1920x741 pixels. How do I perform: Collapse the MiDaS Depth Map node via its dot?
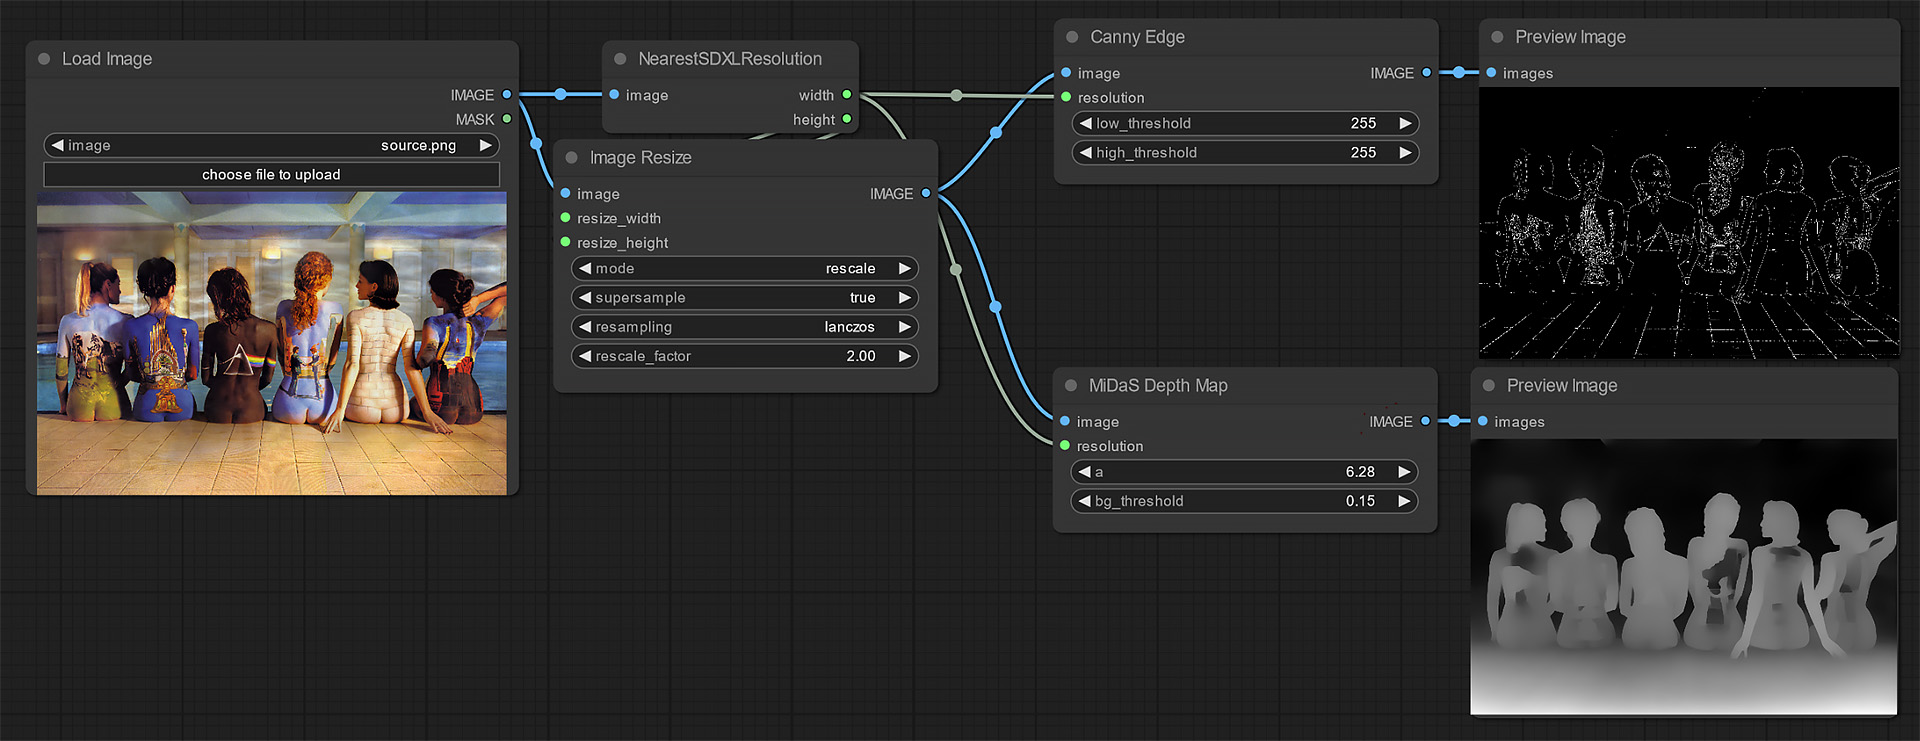(1071, 386)
